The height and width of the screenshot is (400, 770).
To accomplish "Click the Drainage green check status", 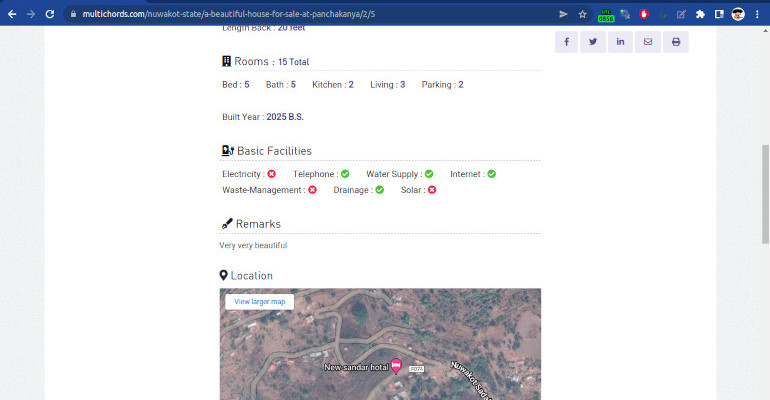I will (380, 190).
